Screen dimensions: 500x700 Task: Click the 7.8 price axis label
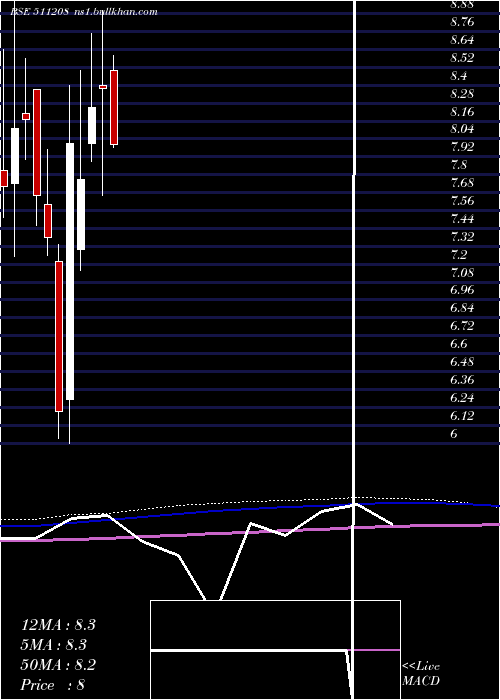pyautogui.click(x=458, y=165)
